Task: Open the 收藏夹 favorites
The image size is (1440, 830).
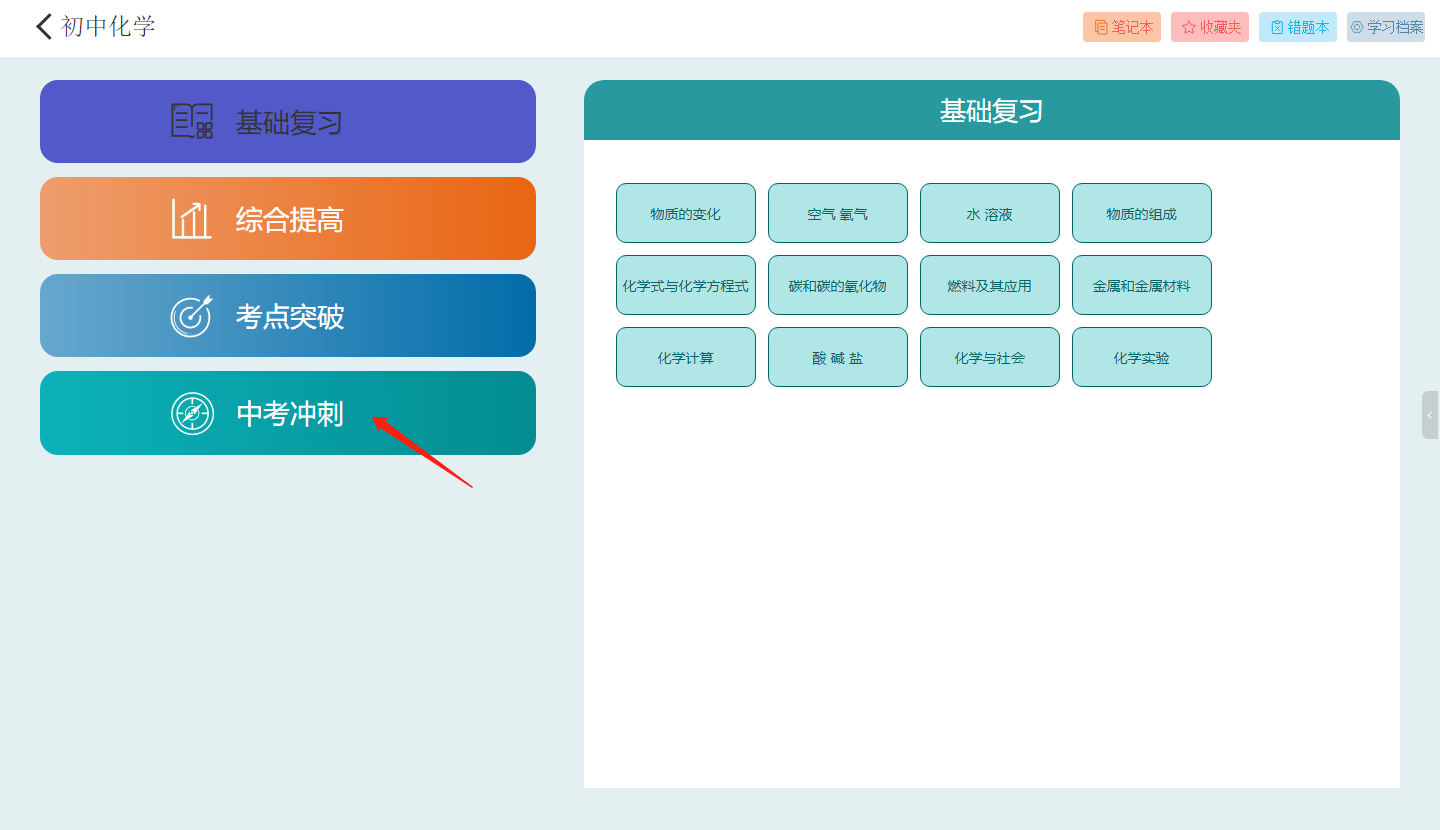Action: [1209, 27]
